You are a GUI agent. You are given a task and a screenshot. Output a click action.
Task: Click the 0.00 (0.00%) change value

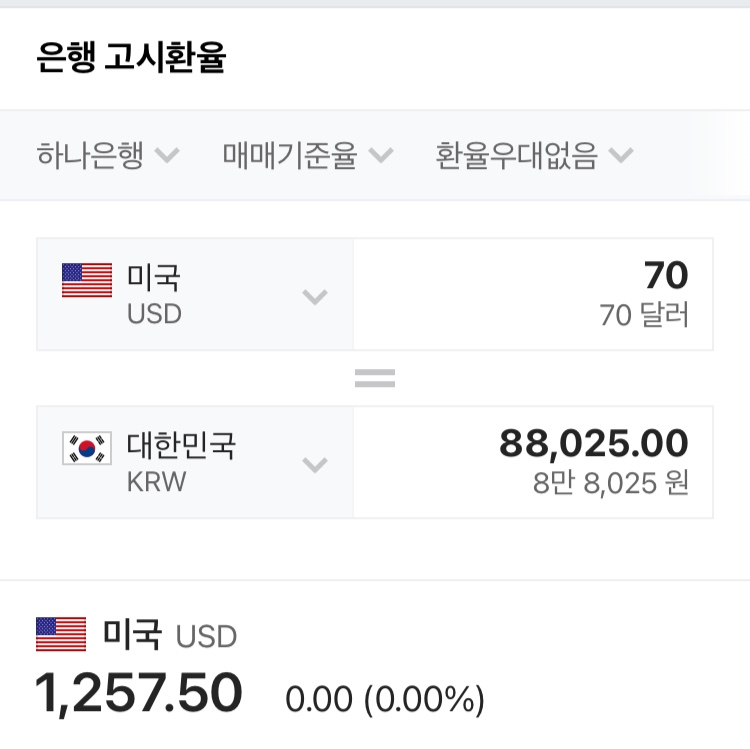pos(385,700)
